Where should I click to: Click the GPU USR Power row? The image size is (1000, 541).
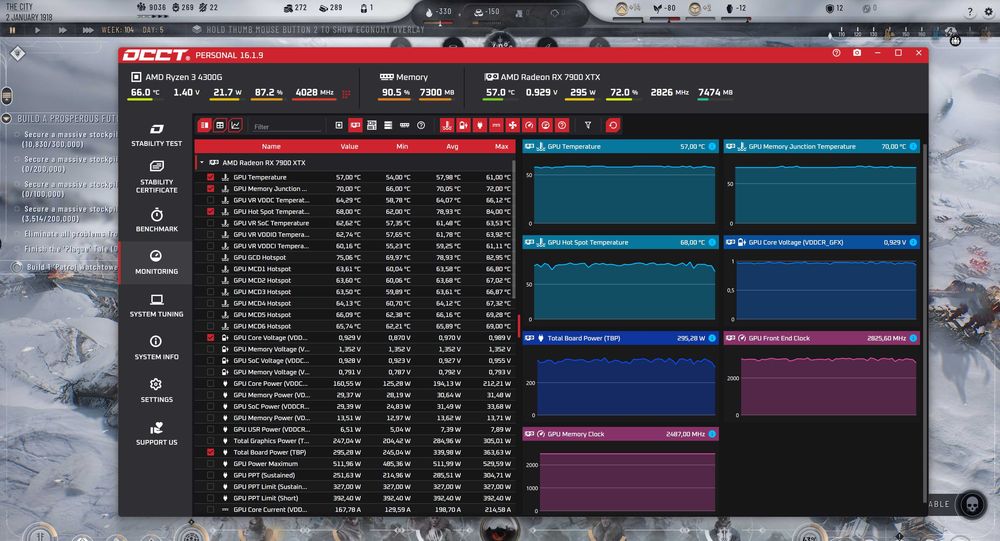coord(354,429)
